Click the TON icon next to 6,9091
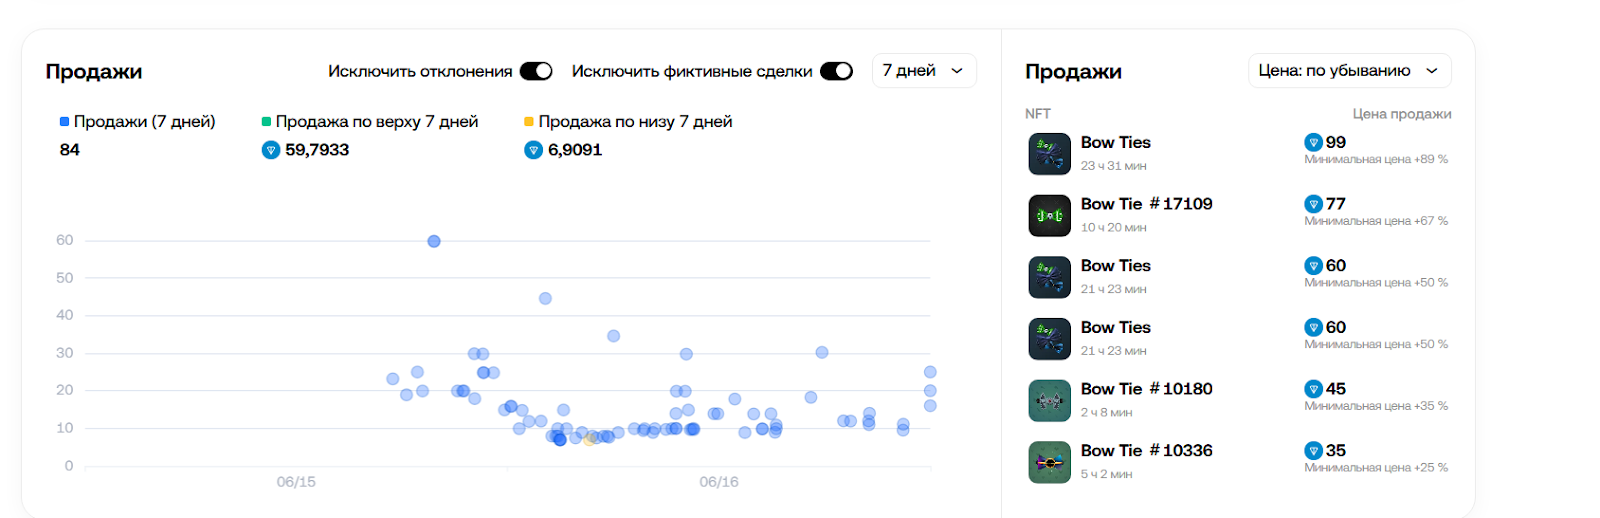This screenshot has width=1600, height=518. click(x=533, y=150)
